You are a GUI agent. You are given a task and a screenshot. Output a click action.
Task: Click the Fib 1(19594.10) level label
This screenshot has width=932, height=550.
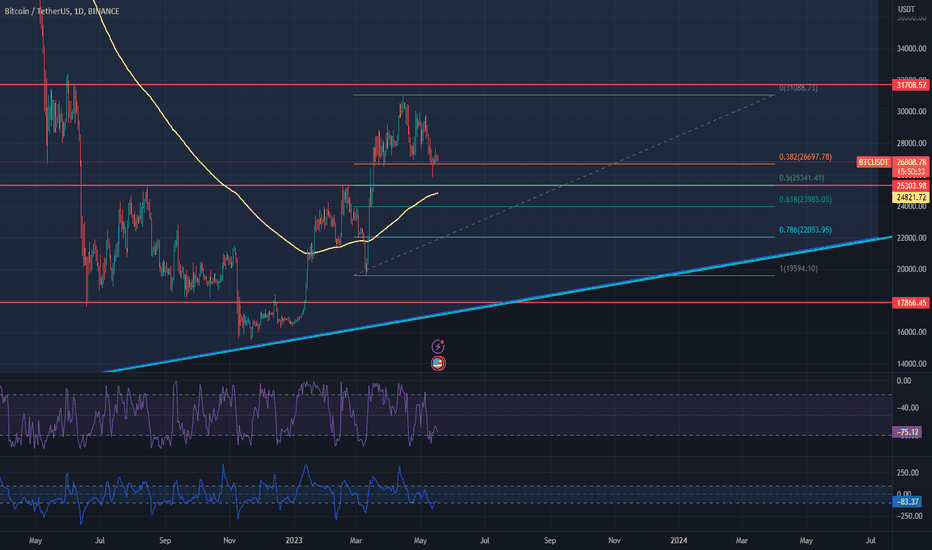tap(798, 269)
